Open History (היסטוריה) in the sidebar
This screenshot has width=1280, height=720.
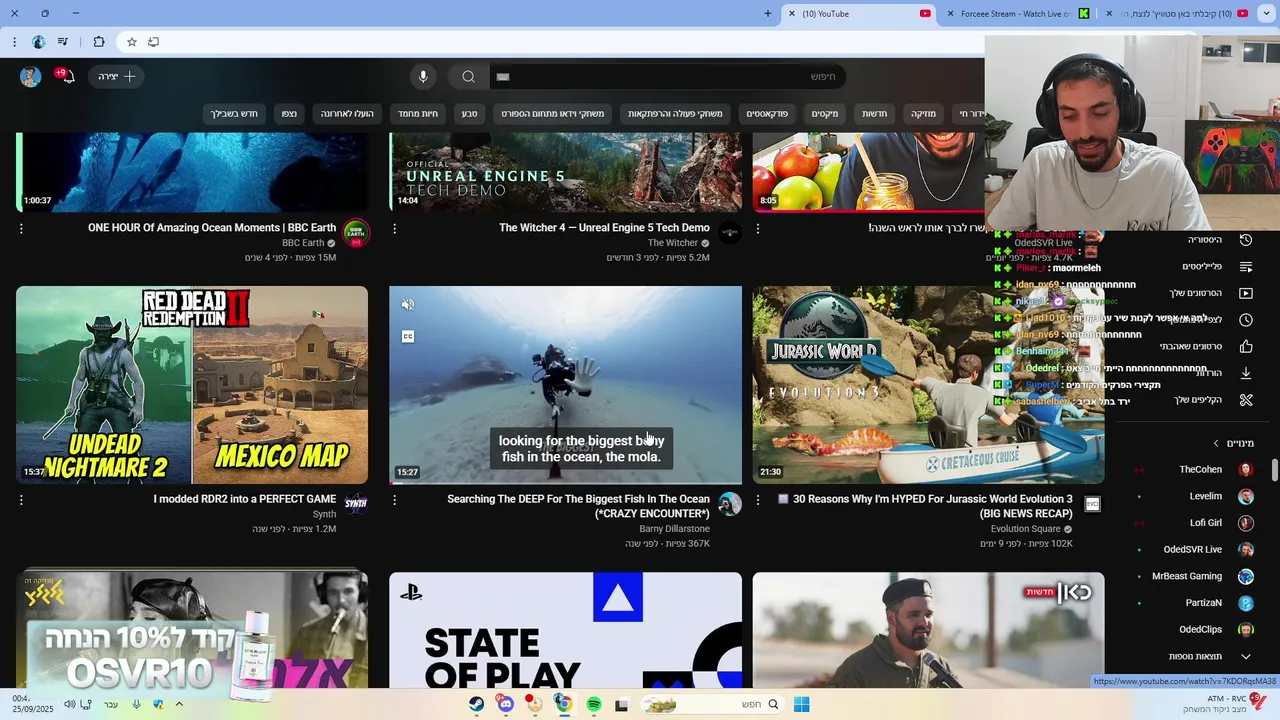tap(1219, 240)
